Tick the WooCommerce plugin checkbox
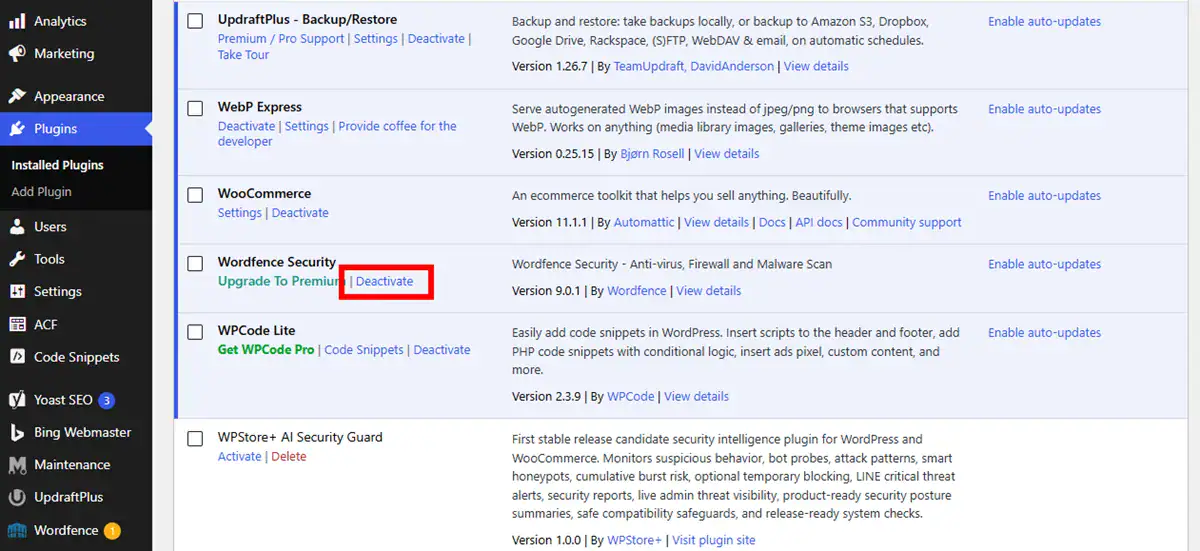Screen dimensions: 1200x551 (195, 195)
